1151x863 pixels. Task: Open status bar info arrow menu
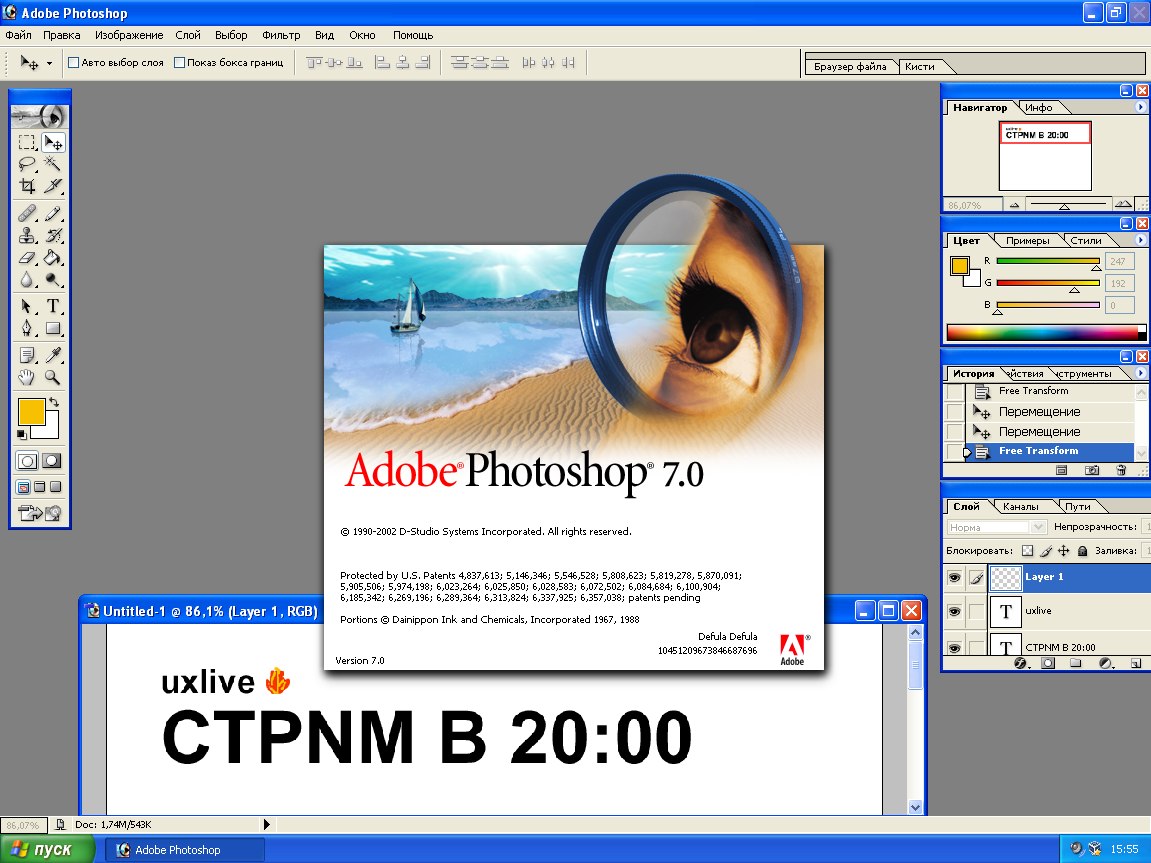266,824
